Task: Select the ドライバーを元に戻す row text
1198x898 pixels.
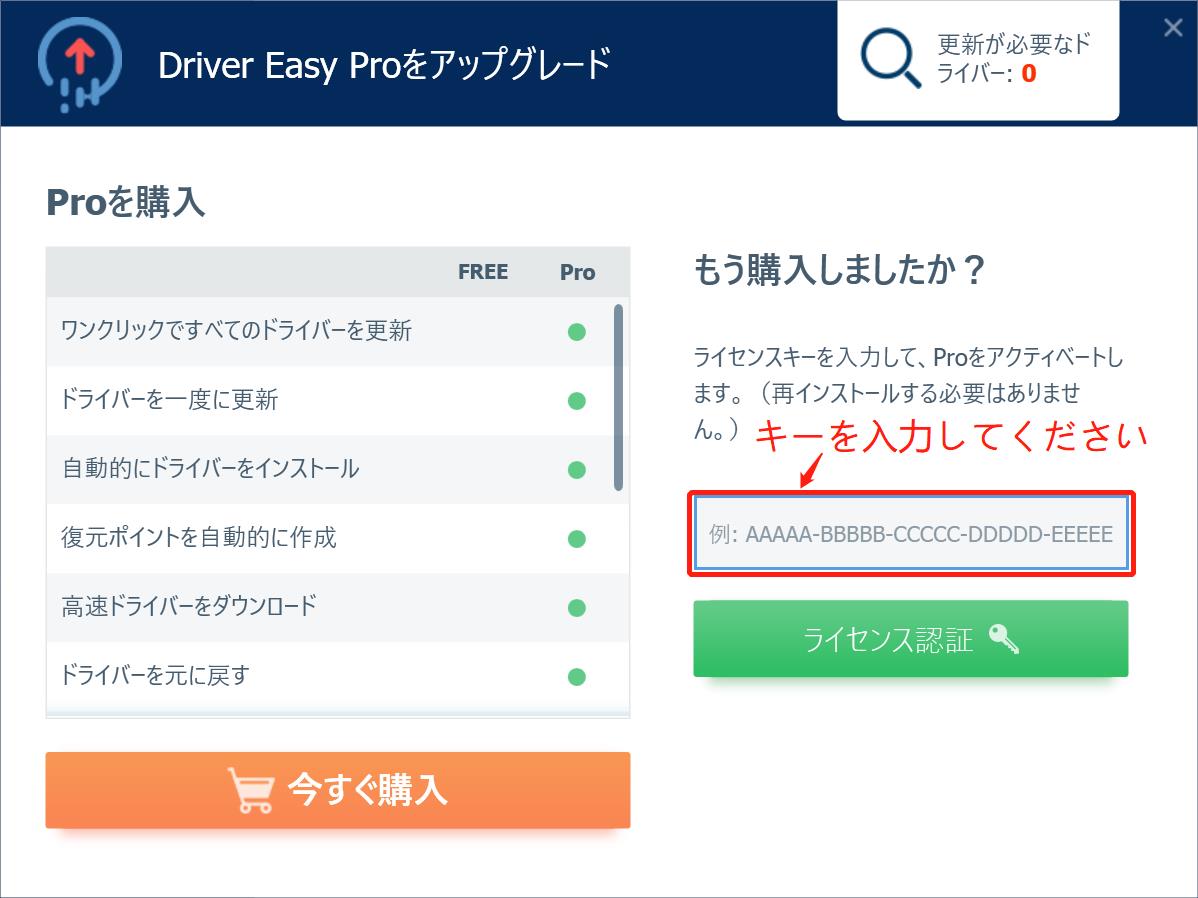Action: pyautogui.click(x=155, y=676)
